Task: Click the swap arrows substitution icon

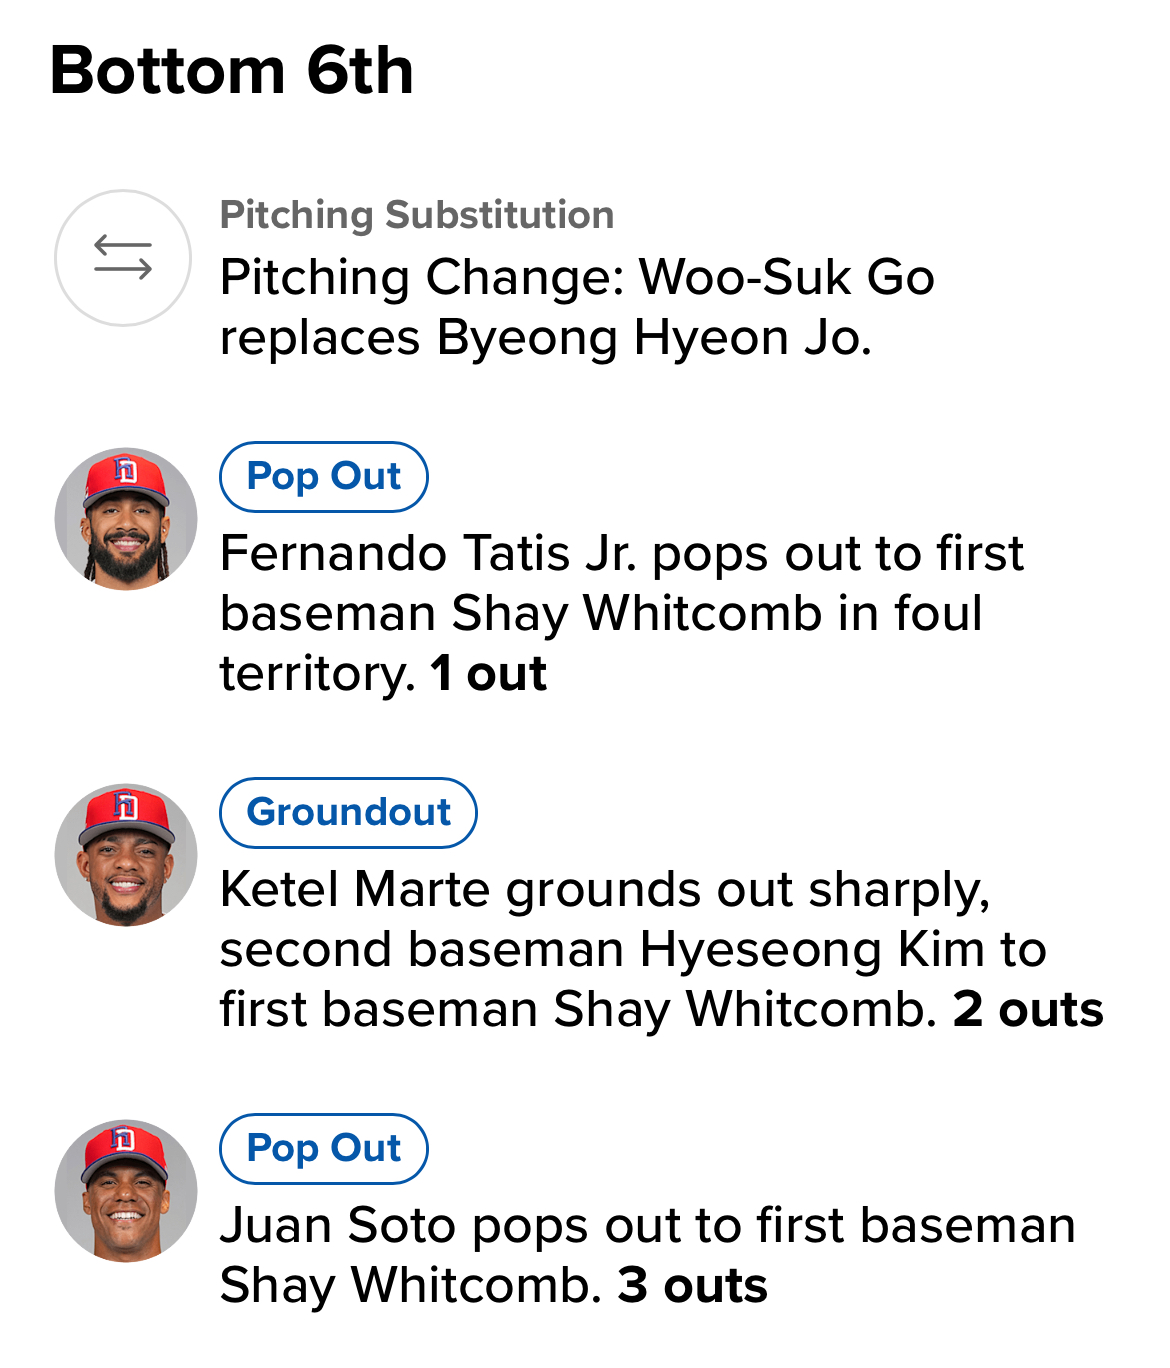Action: 122,258
